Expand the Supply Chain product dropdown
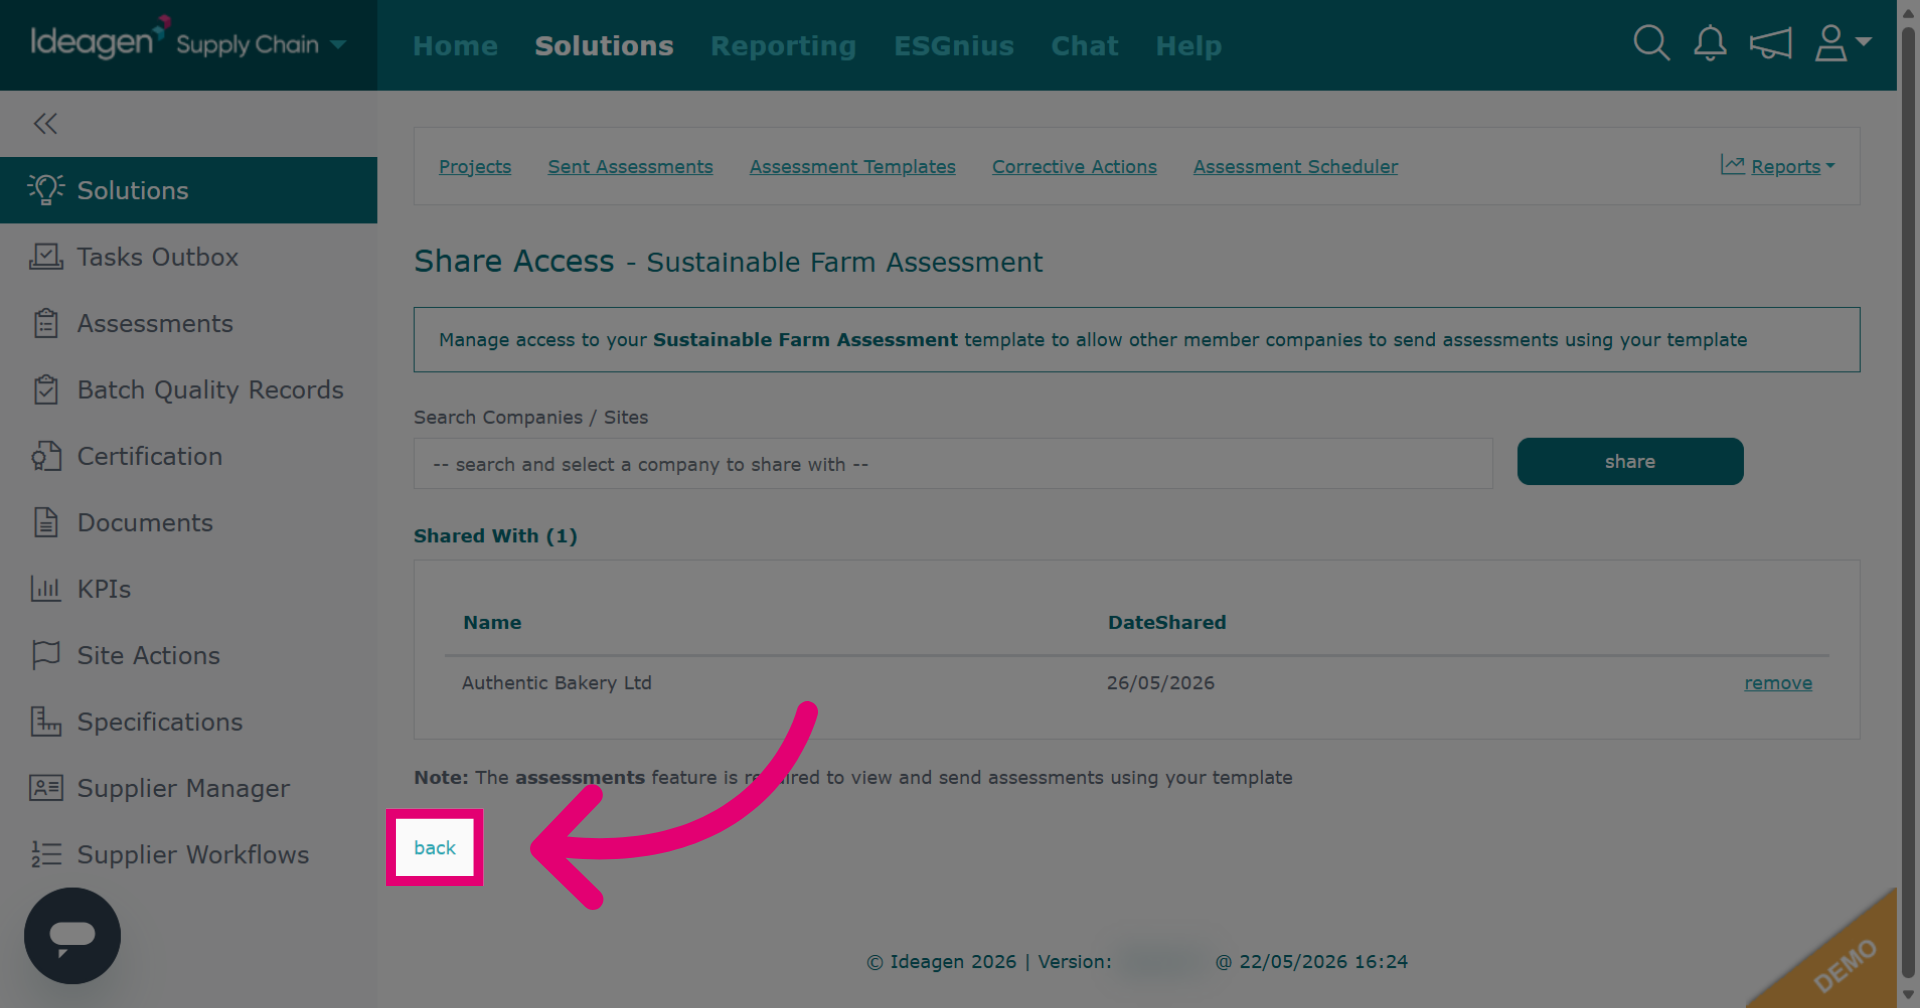 [x=338, y=44]
